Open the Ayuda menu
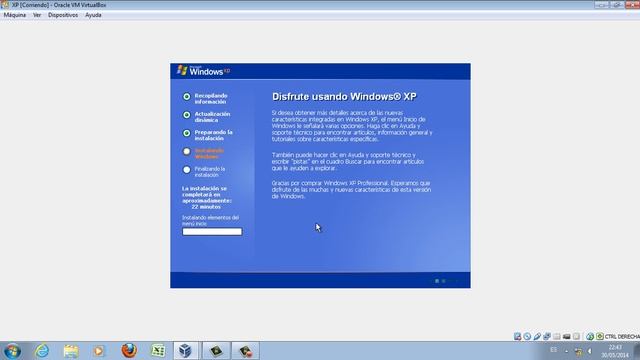This screenshot has width=640, height=360. 93,15
